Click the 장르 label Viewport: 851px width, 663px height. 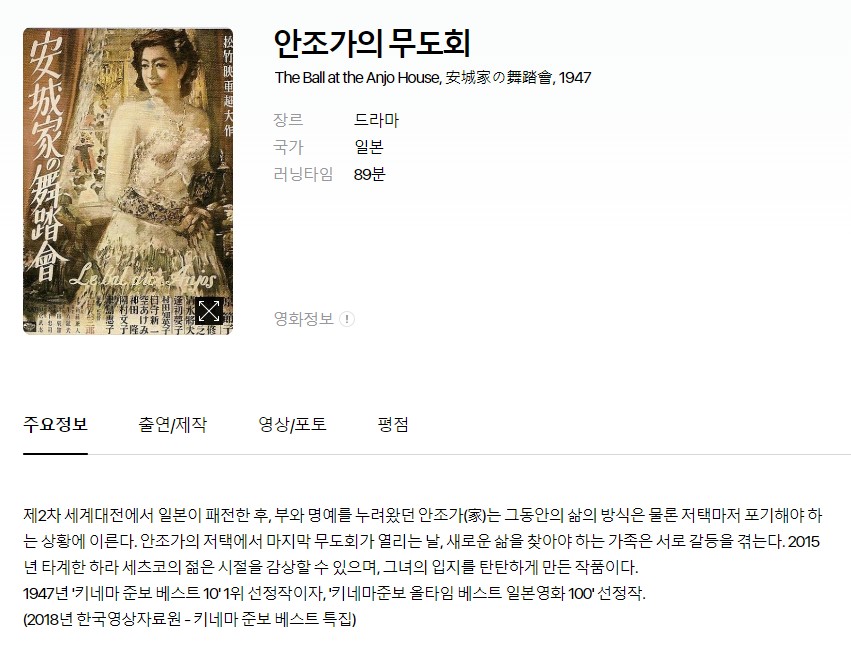click(288, 120)
